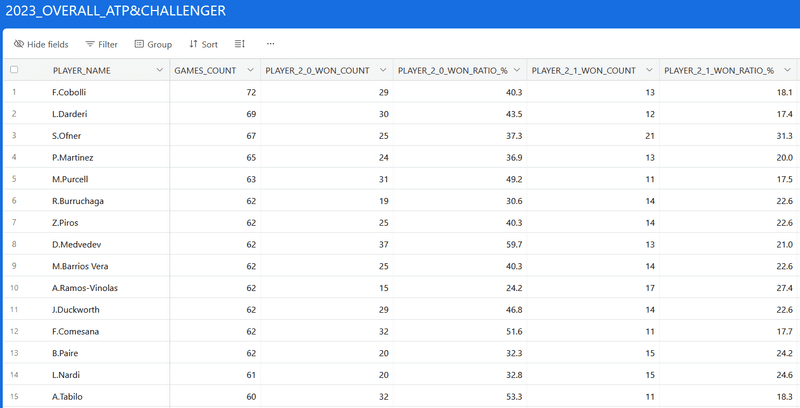Expand the PLAYER_2_0_WON_RATIO_% column dropdown
800x408 pixels.
point(517,70)
